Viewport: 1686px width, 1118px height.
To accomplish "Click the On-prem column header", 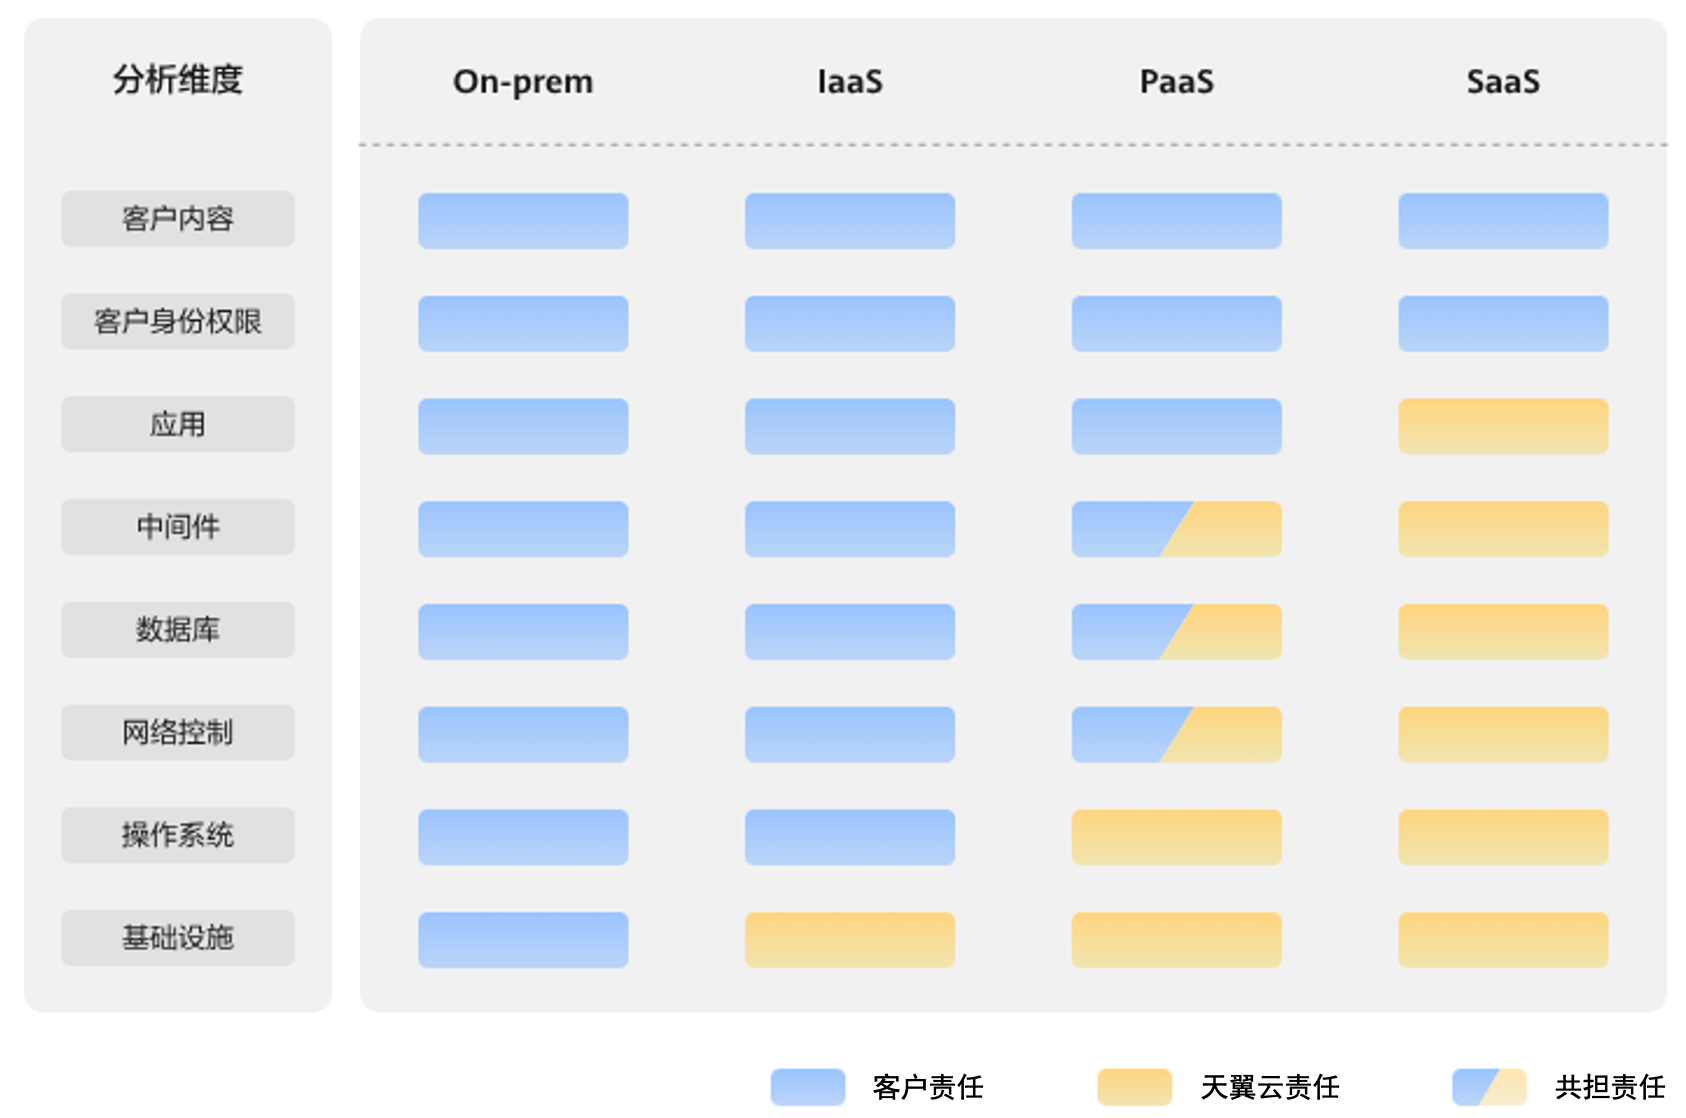I will coord(523,82).
